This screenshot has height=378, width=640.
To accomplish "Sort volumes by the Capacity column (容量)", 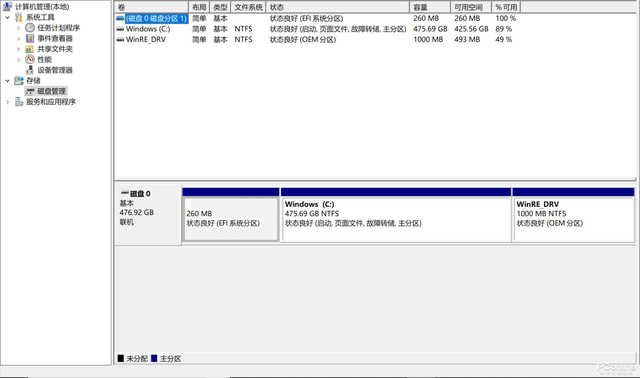I will pyautogui.click(x=430, y=7).
